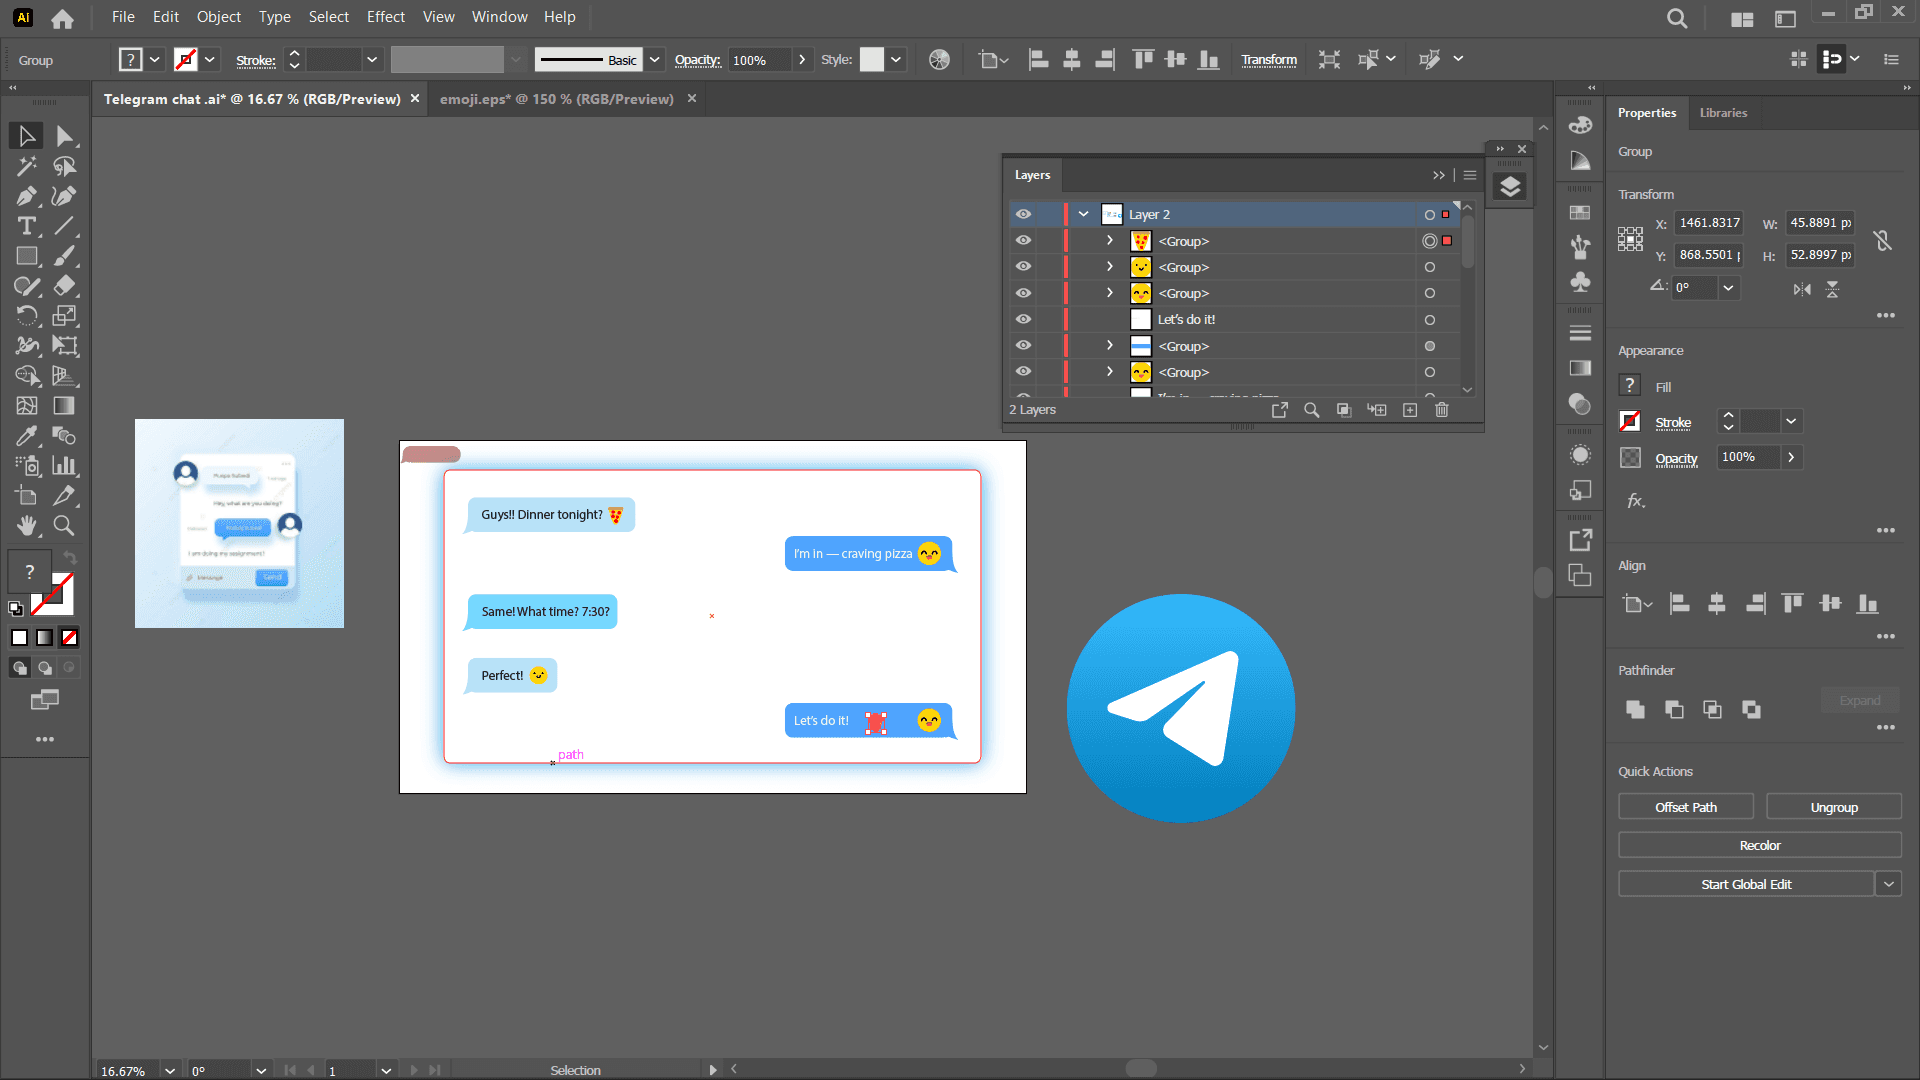Delete selection with Layers trash icon
The image size is (1920, 1080).
click(x=1442, y=410)
